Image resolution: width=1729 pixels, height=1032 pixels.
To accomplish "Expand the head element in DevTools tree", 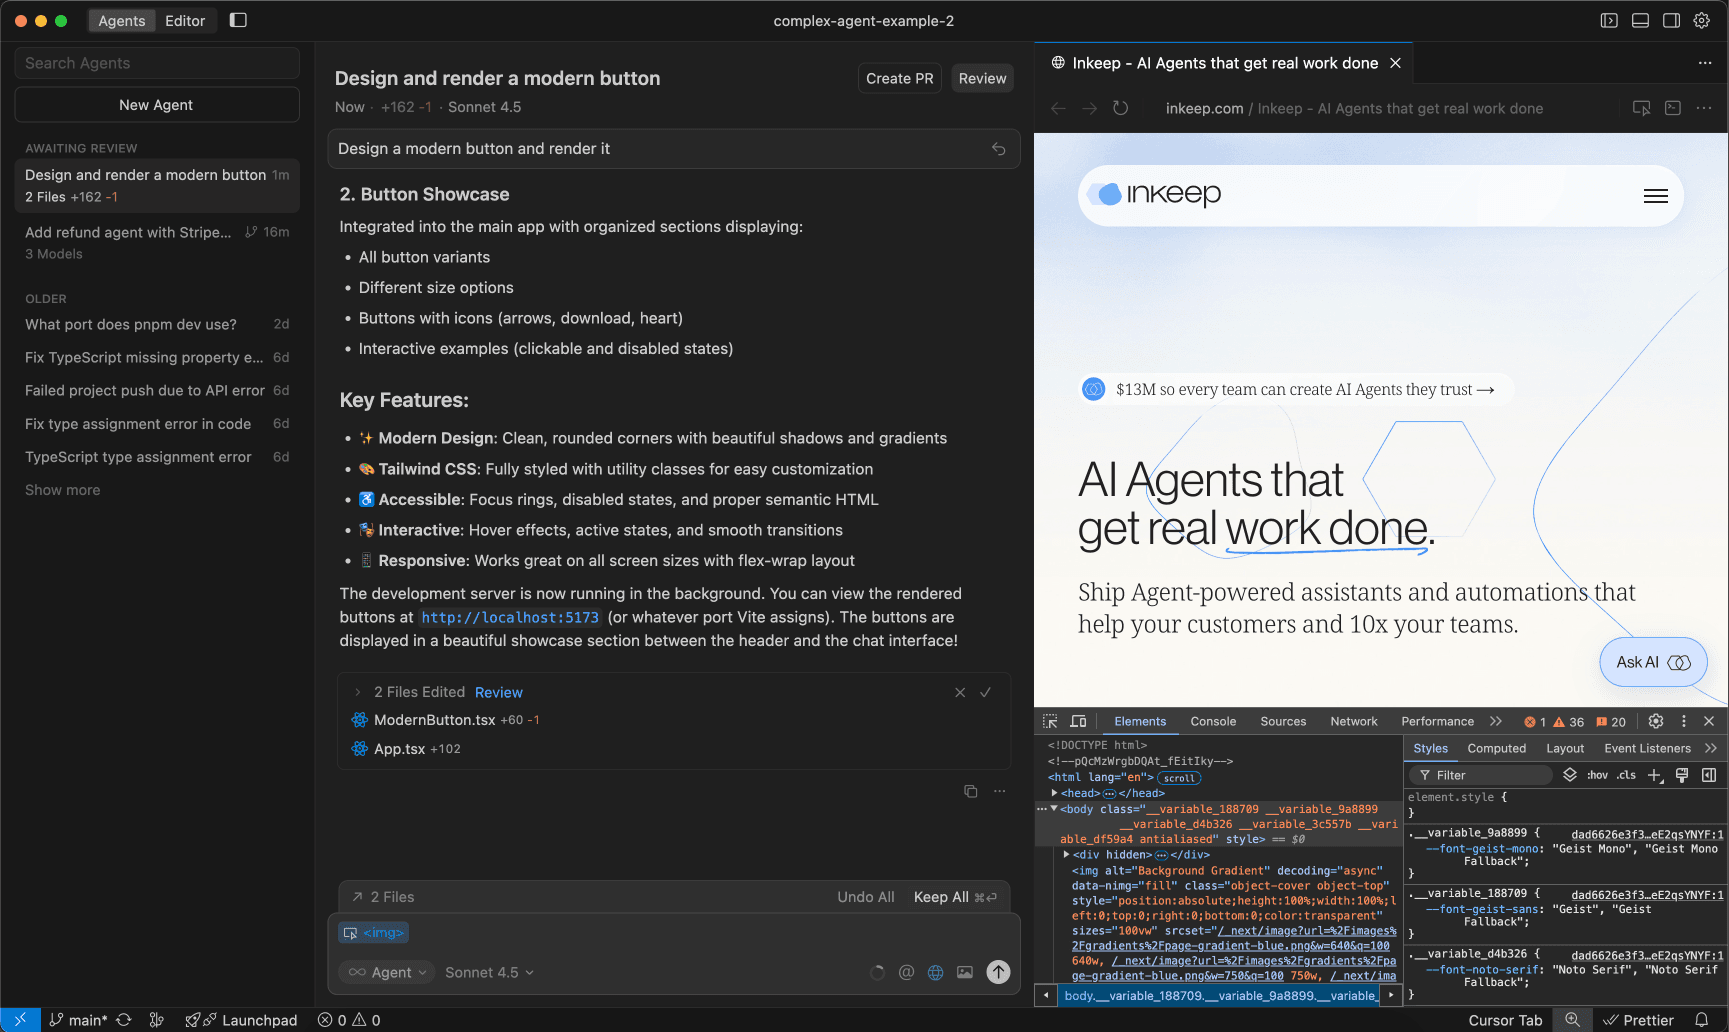I will [1055, 792].
